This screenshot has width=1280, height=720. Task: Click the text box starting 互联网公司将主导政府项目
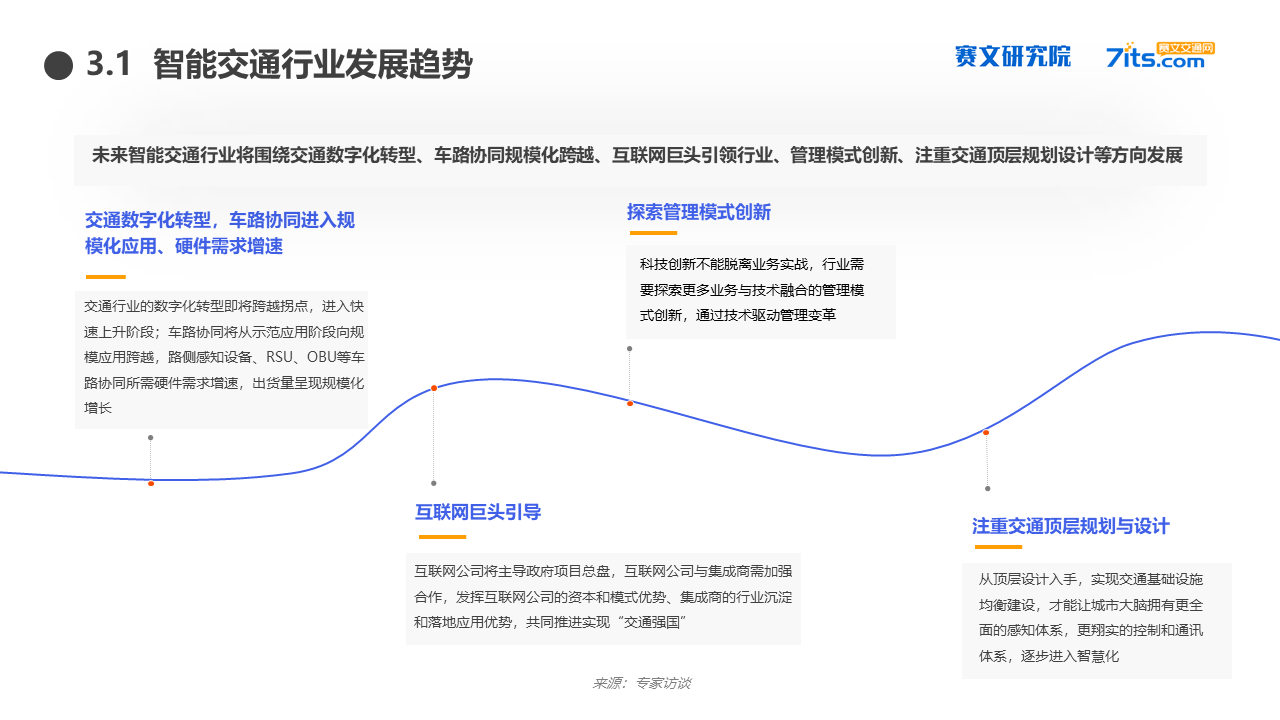pyautogui.click(x=603, y=598)
